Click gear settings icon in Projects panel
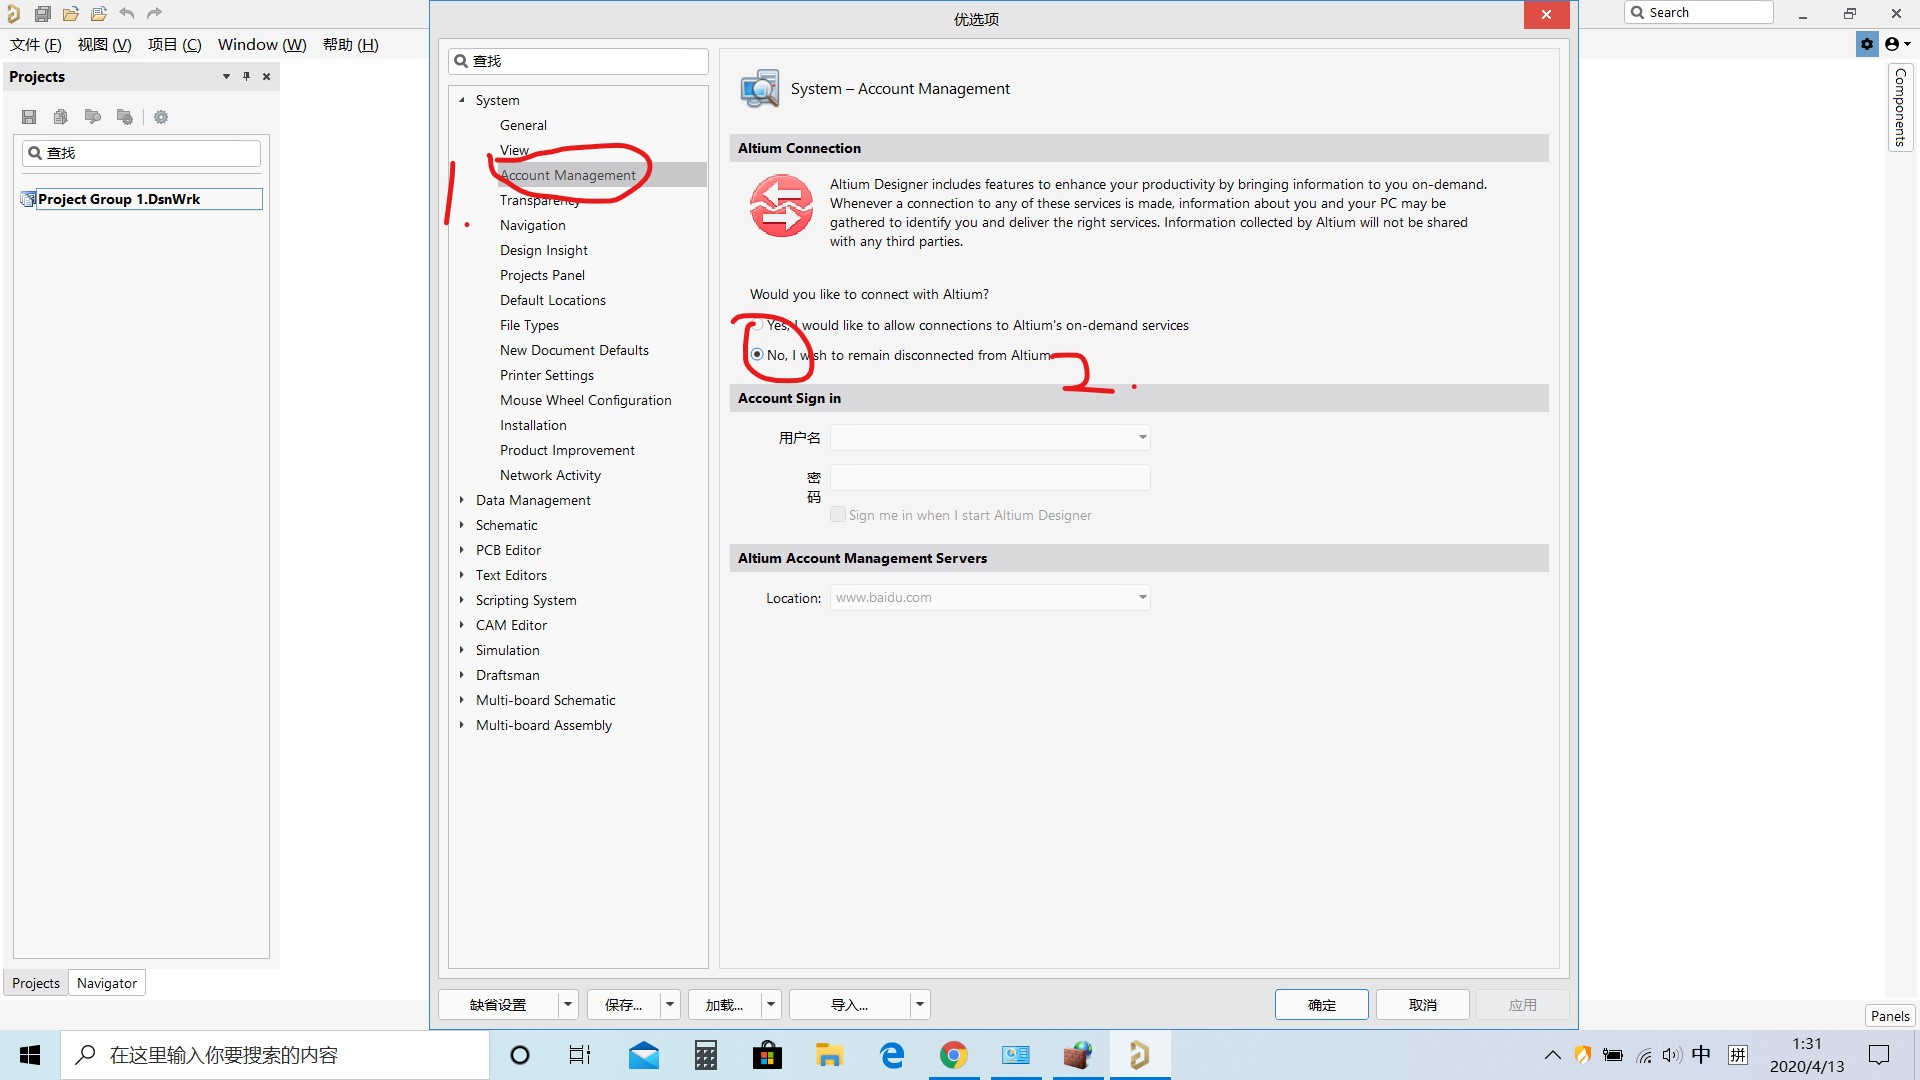Image resolution: width=1920 pixels, height=1080 pixels. click(x=161, y=117)
